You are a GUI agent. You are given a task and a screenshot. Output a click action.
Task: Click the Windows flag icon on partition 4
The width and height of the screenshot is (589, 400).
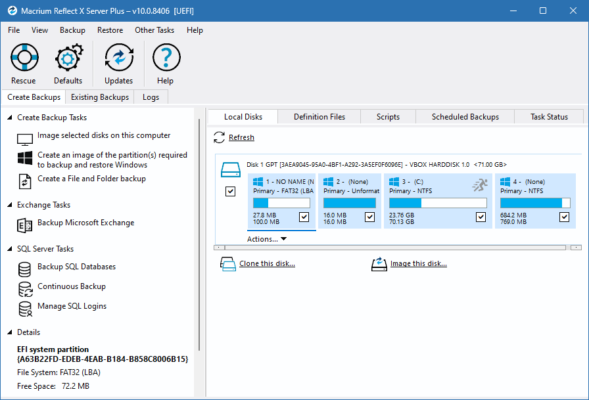[x=505, y=182]
